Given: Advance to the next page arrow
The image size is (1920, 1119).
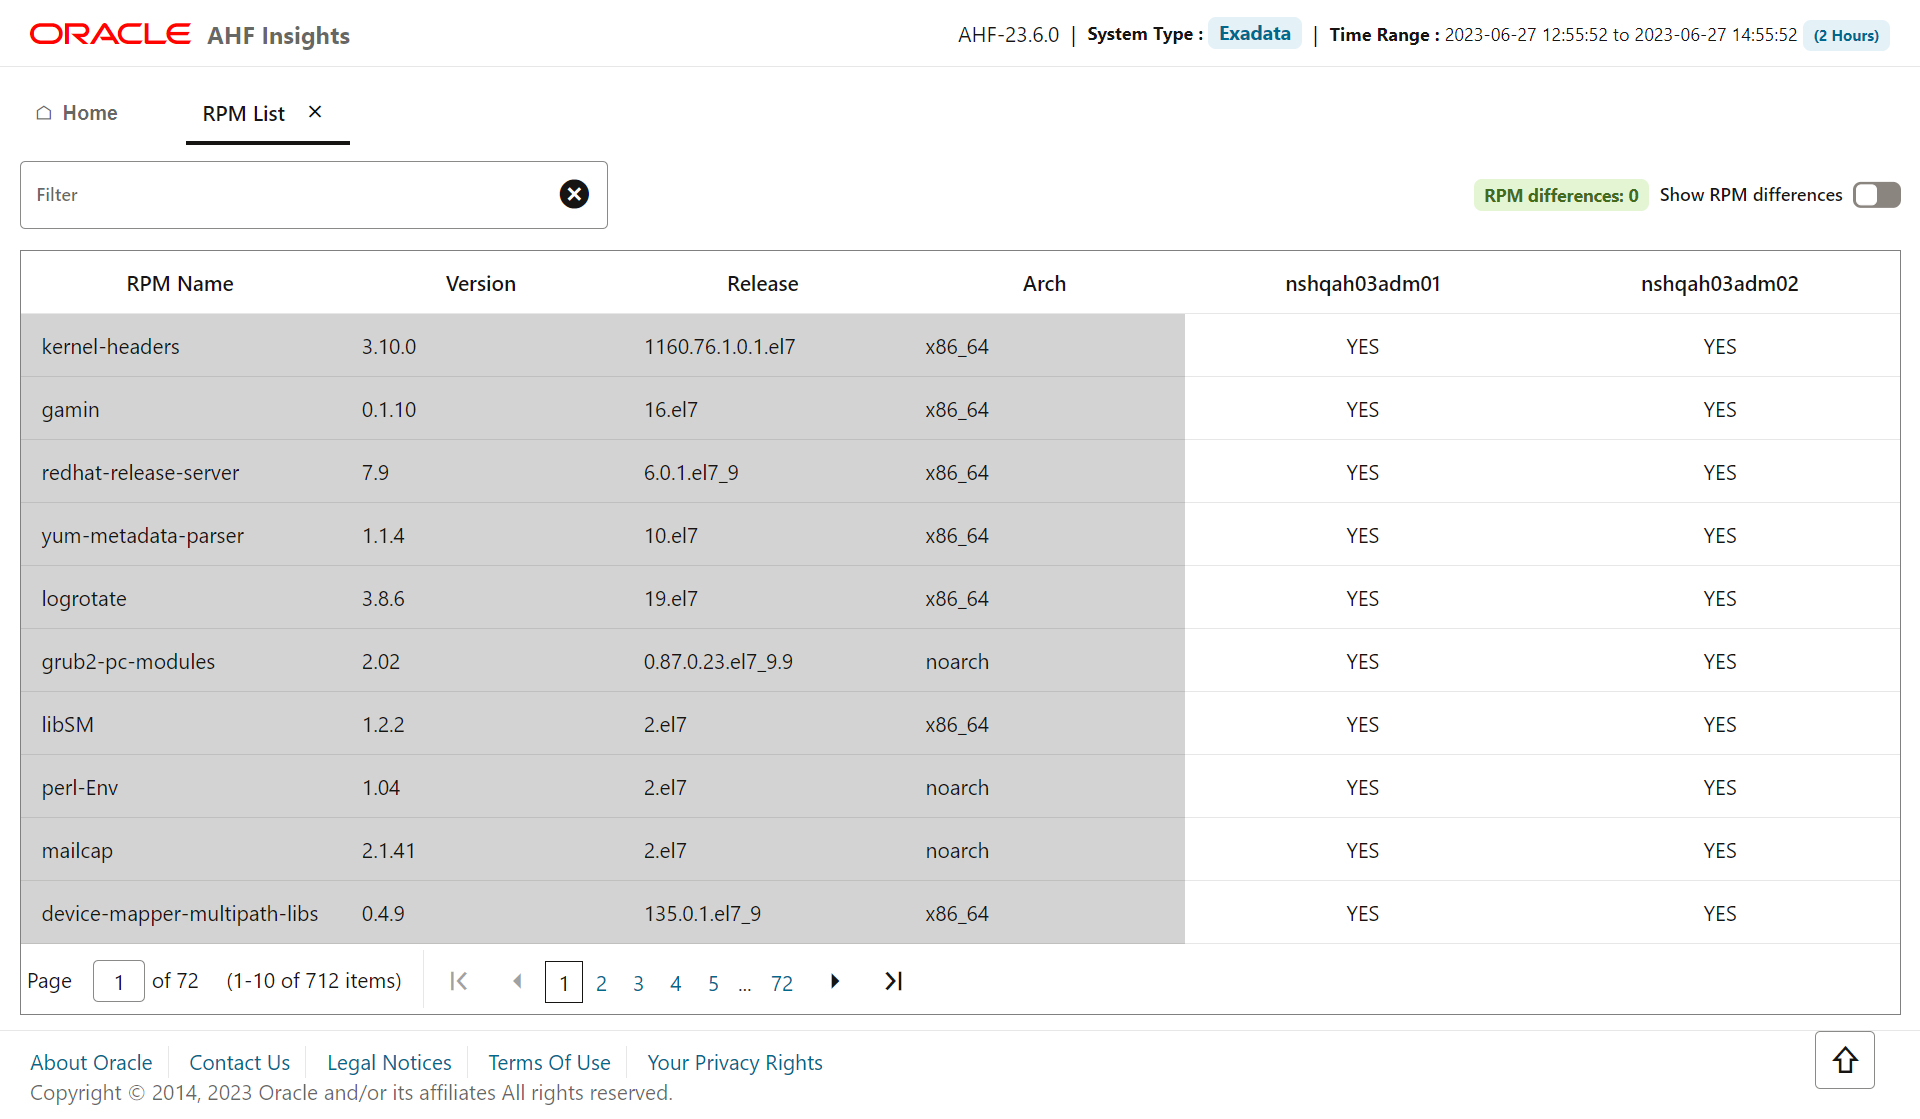Looking at the screenshot, I should [x=835, y=981].
